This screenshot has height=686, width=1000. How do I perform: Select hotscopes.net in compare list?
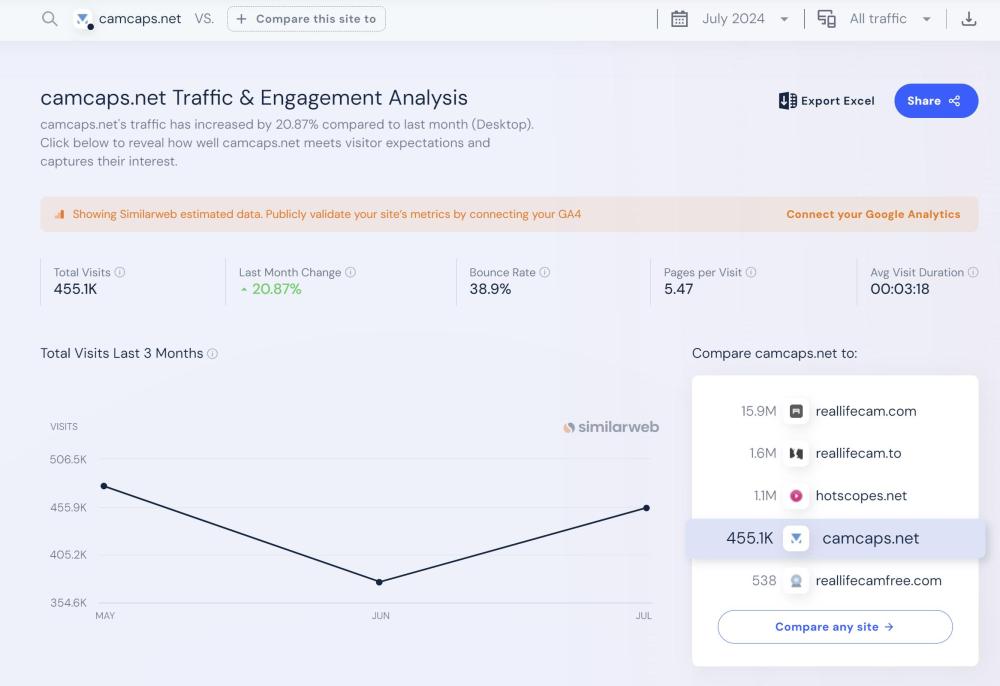point(860,496)
